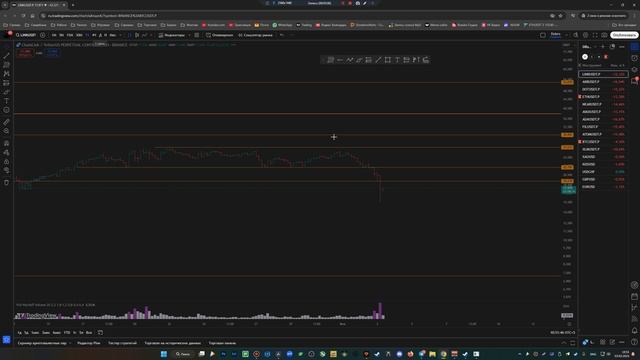Enter fullscreen mode for the chart
Viewport: 640px width, 360px height.
point(595,35)
